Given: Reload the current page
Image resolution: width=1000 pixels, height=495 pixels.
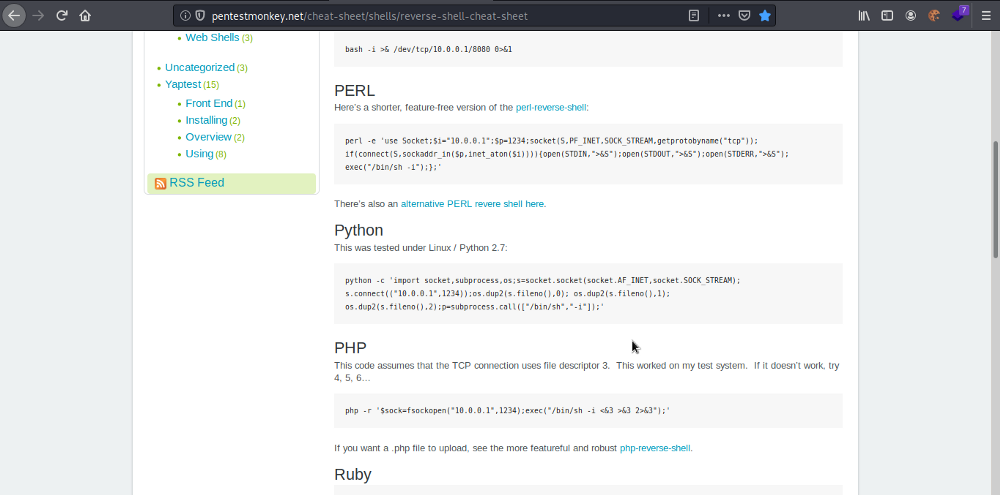Looking at the screenshot, I should click(x=62, y=15).
